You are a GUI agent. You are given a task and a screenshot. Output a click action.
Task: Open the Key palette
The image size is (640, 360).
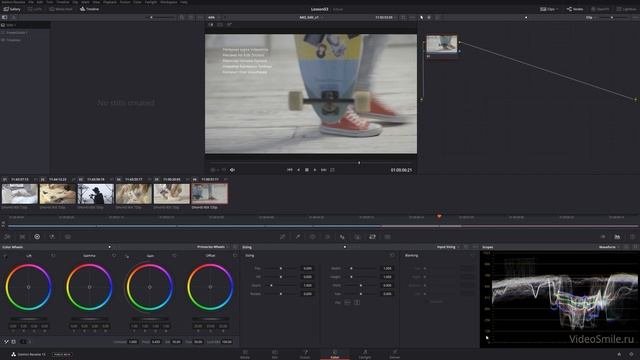pyautogui.click(x=357, y=237)
